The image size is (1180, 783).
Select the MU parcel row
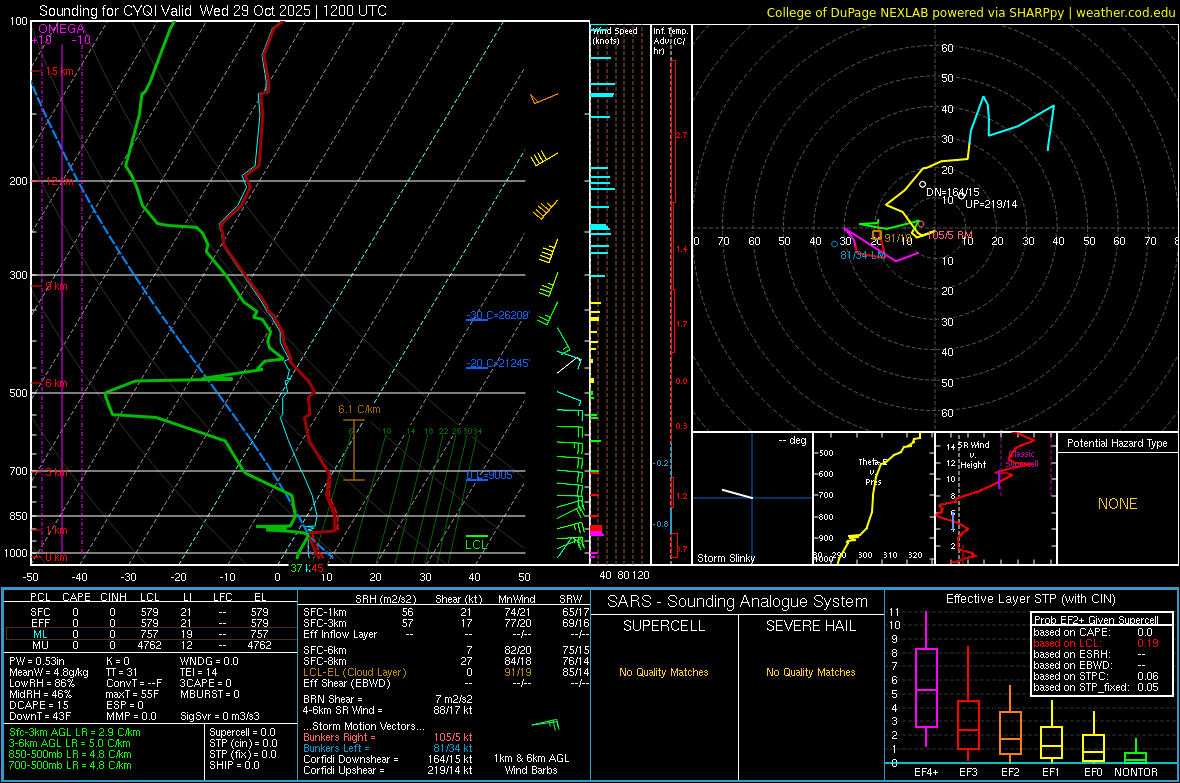pos(150,645)
